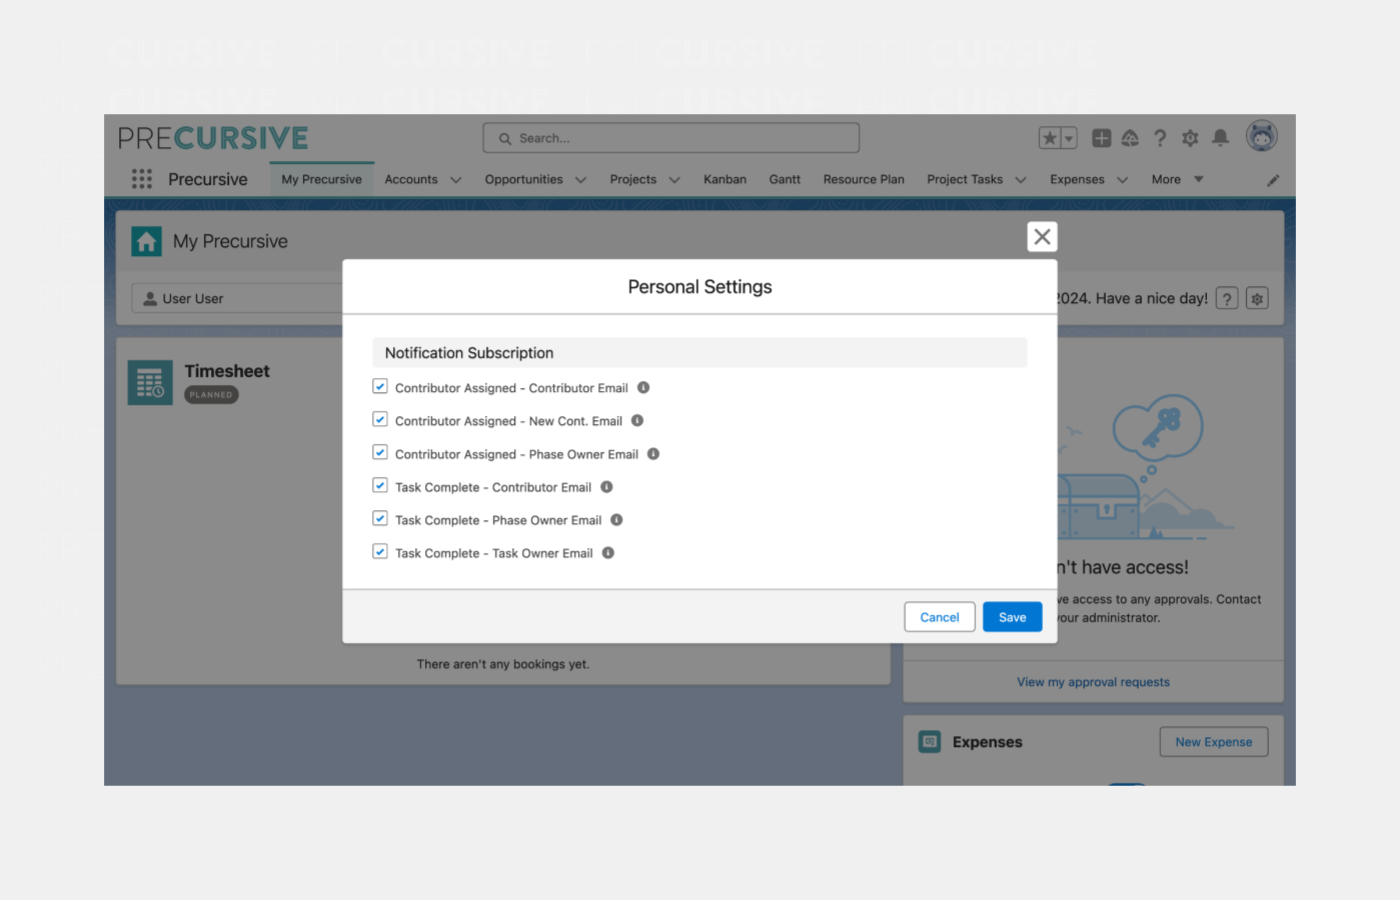Screen dimensions: 1400x900
Task: Click the notifications bell icon
Action: (1220, 138)
